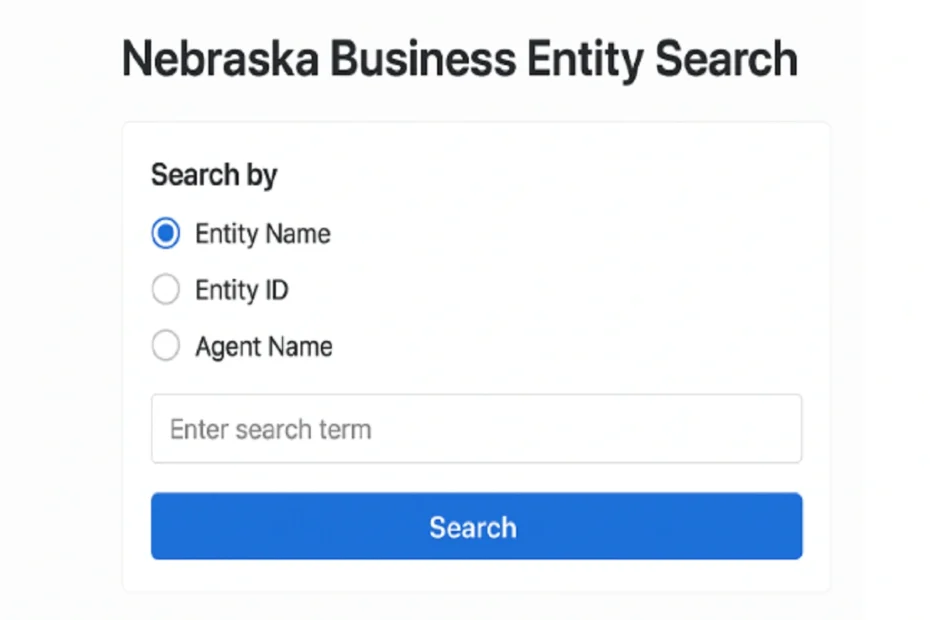Click the "Agent Name" label text
This screenshot has height=620, width=930.
pos(263,347)
